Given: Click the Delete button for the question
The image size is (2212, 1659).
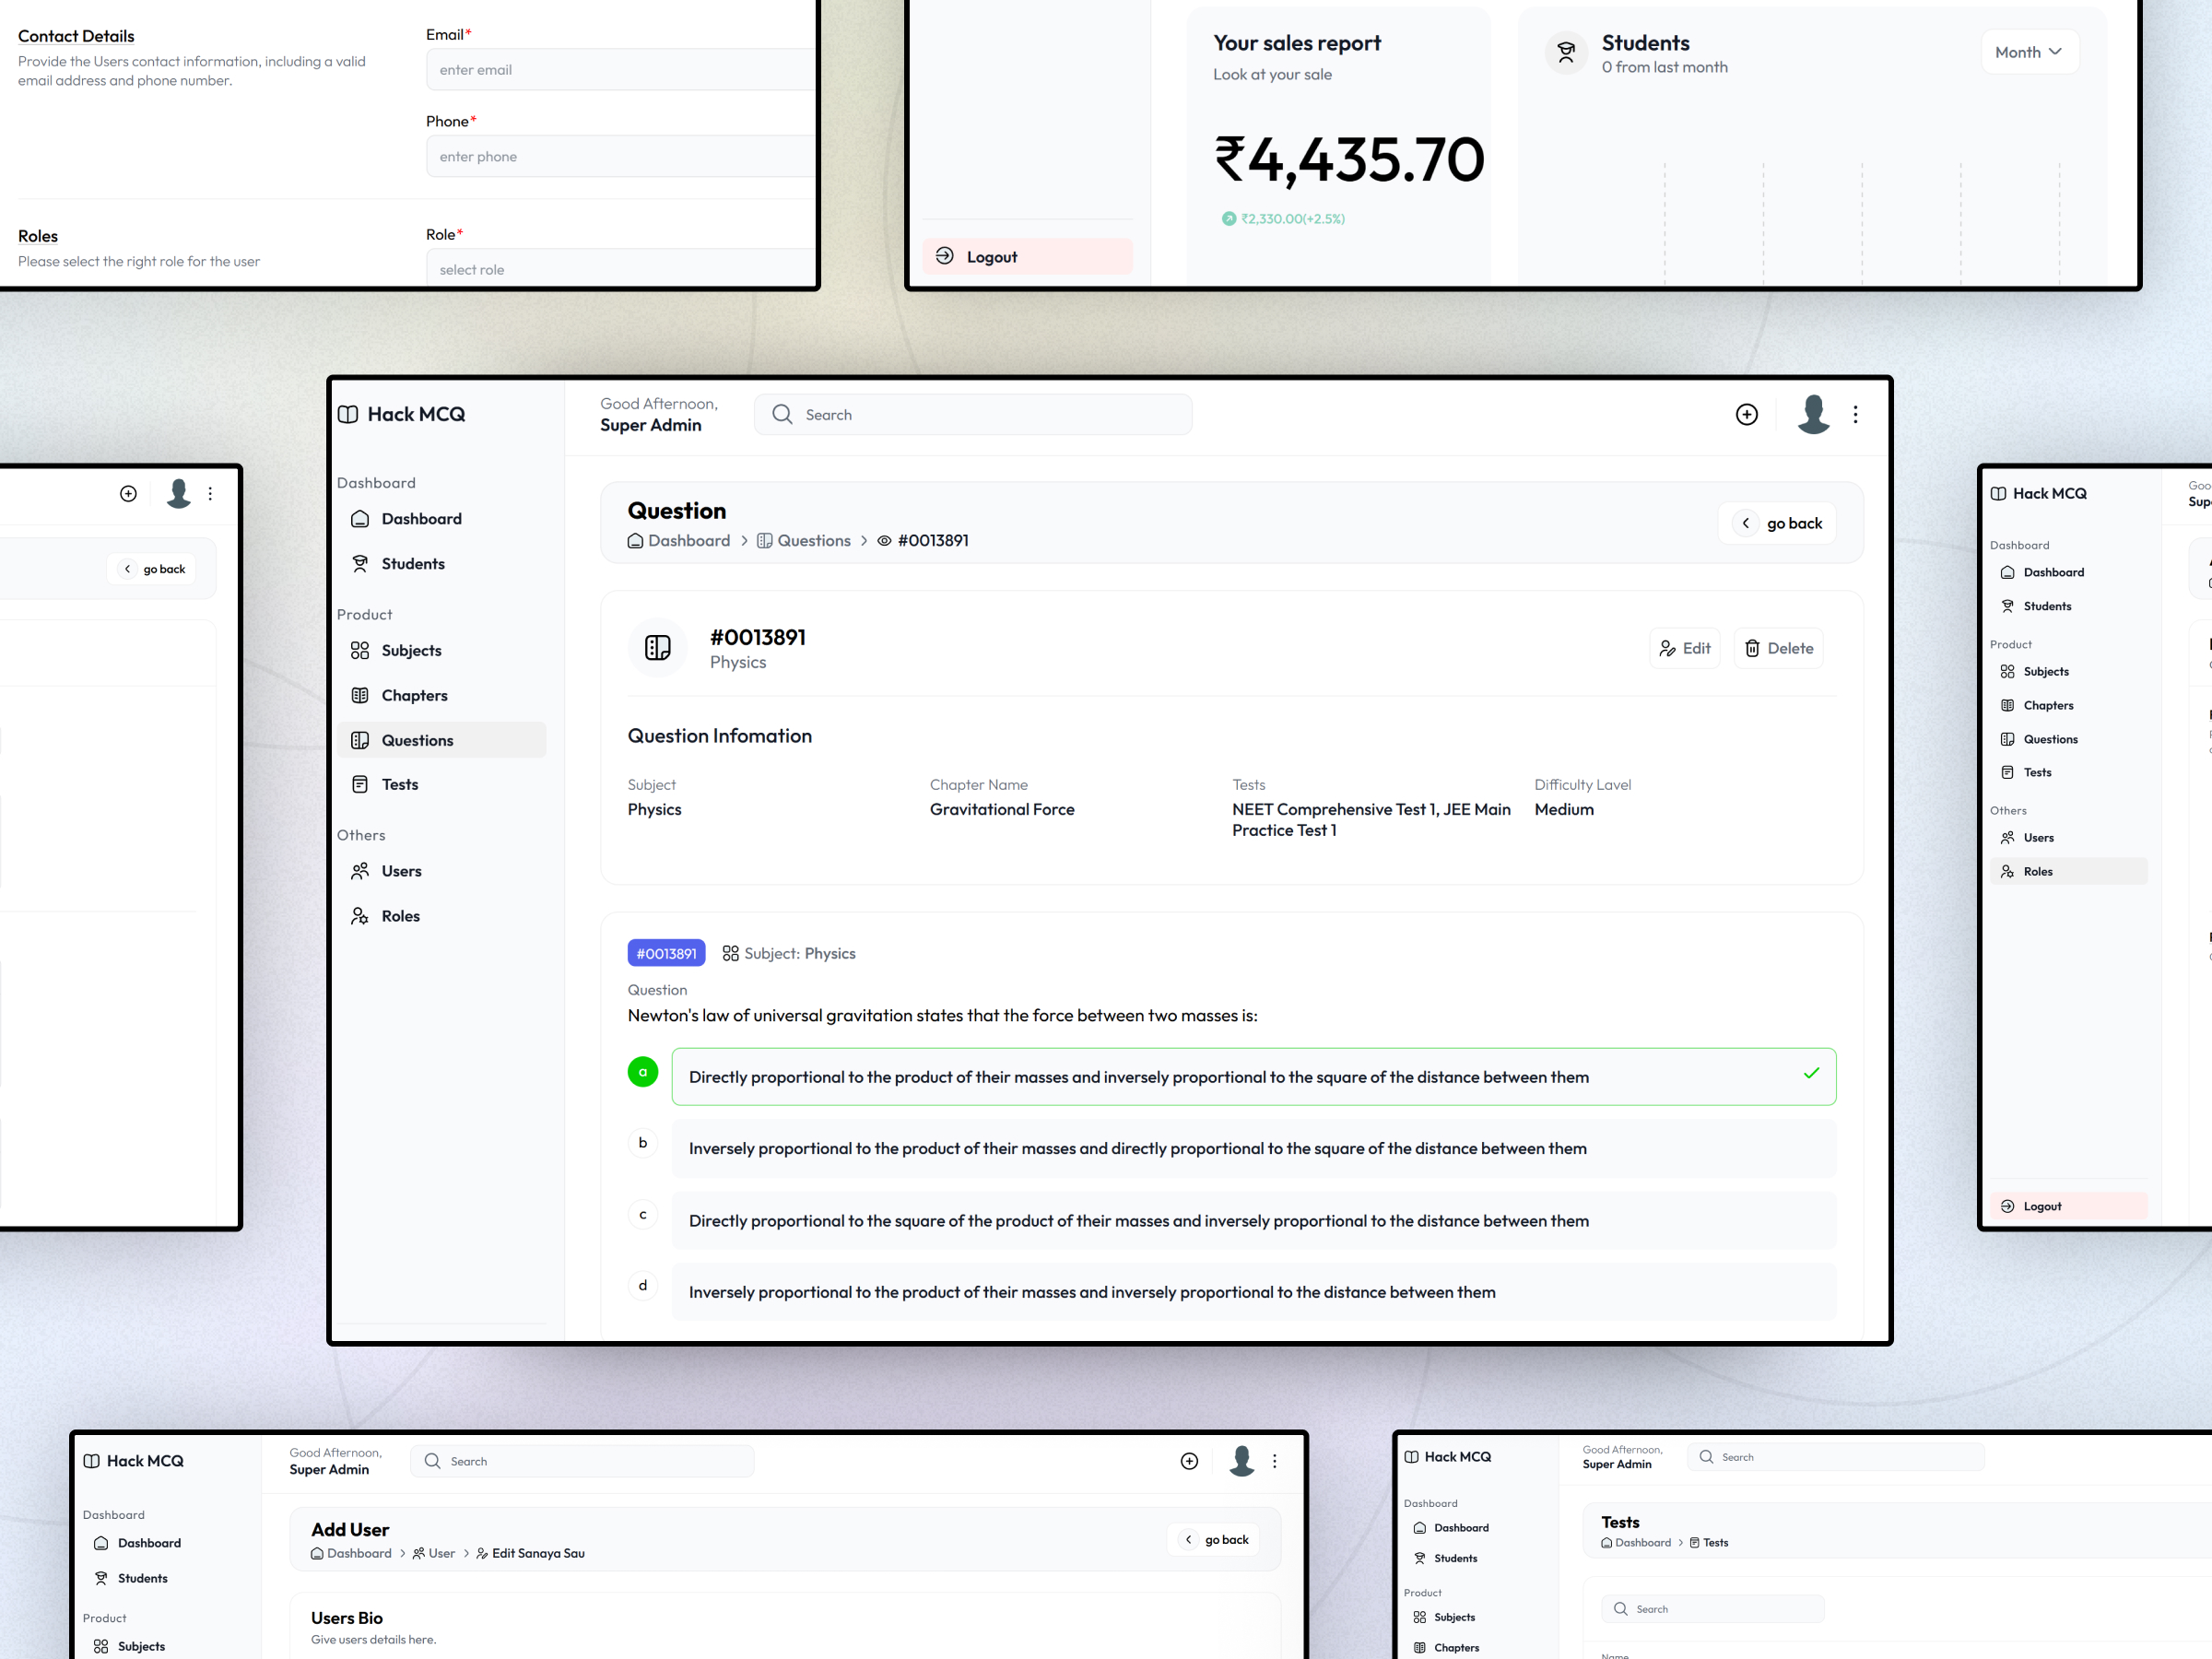Looking at the screenshot, I should pos(1778,648).
